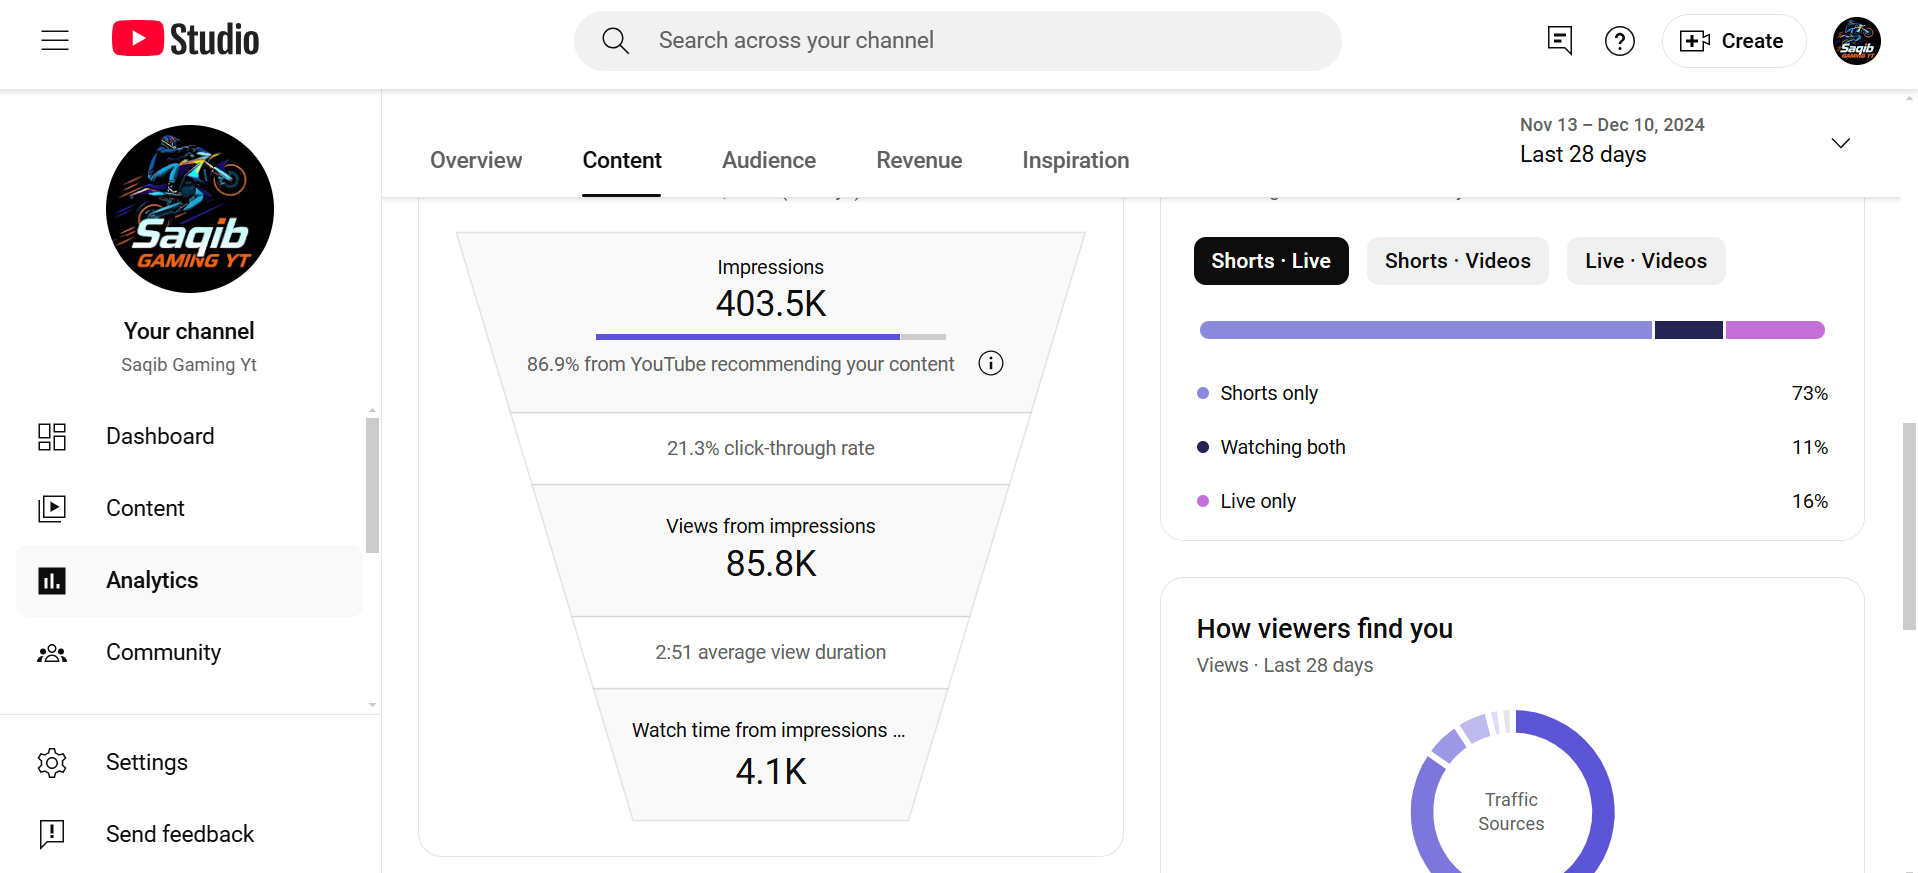The height and width of the screenshot is (873, 1918).
Task: Click the Watching both legend row
Action: tap(1512, 447)
